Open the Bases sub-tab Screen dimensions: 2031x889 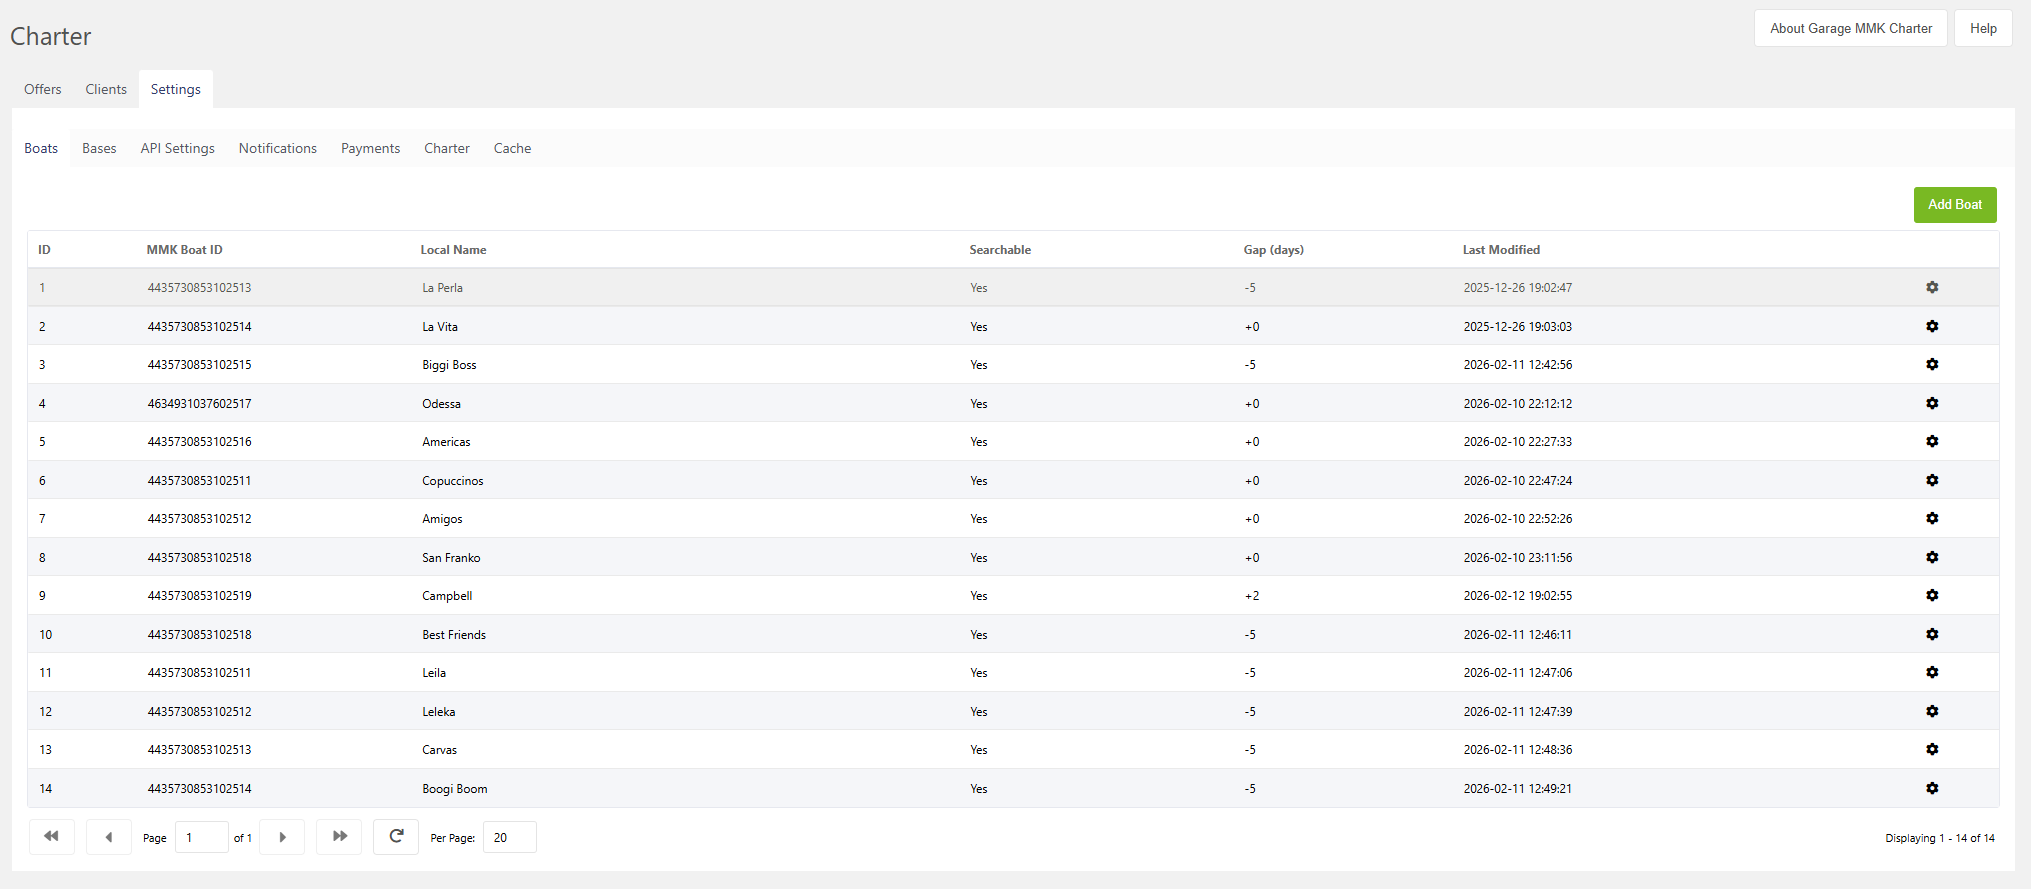99,148
